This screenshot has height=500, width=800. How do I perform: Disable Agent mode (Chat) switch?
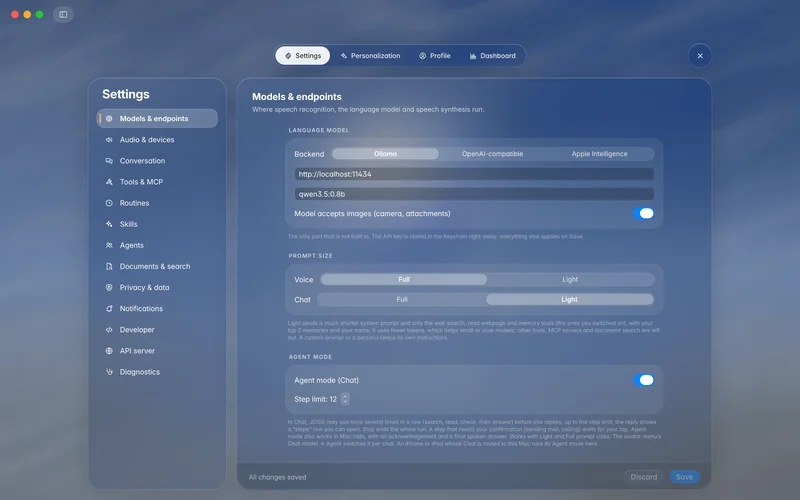pyautogui.click(x=644, y=380)
